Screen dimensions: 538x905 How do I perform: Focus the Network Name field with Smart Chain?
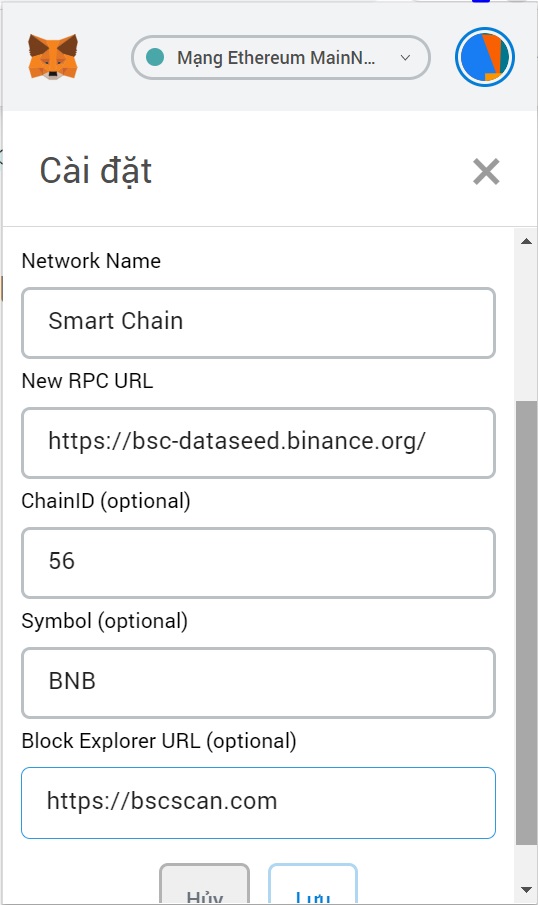tap(258, 323)
